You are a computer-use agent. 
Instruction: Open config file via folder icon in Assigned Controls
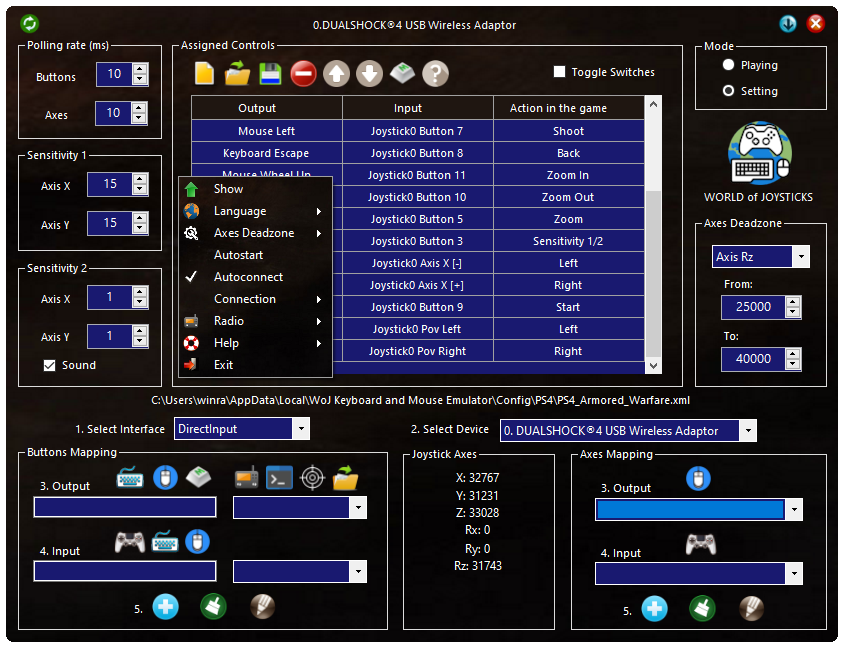[237, 73]
